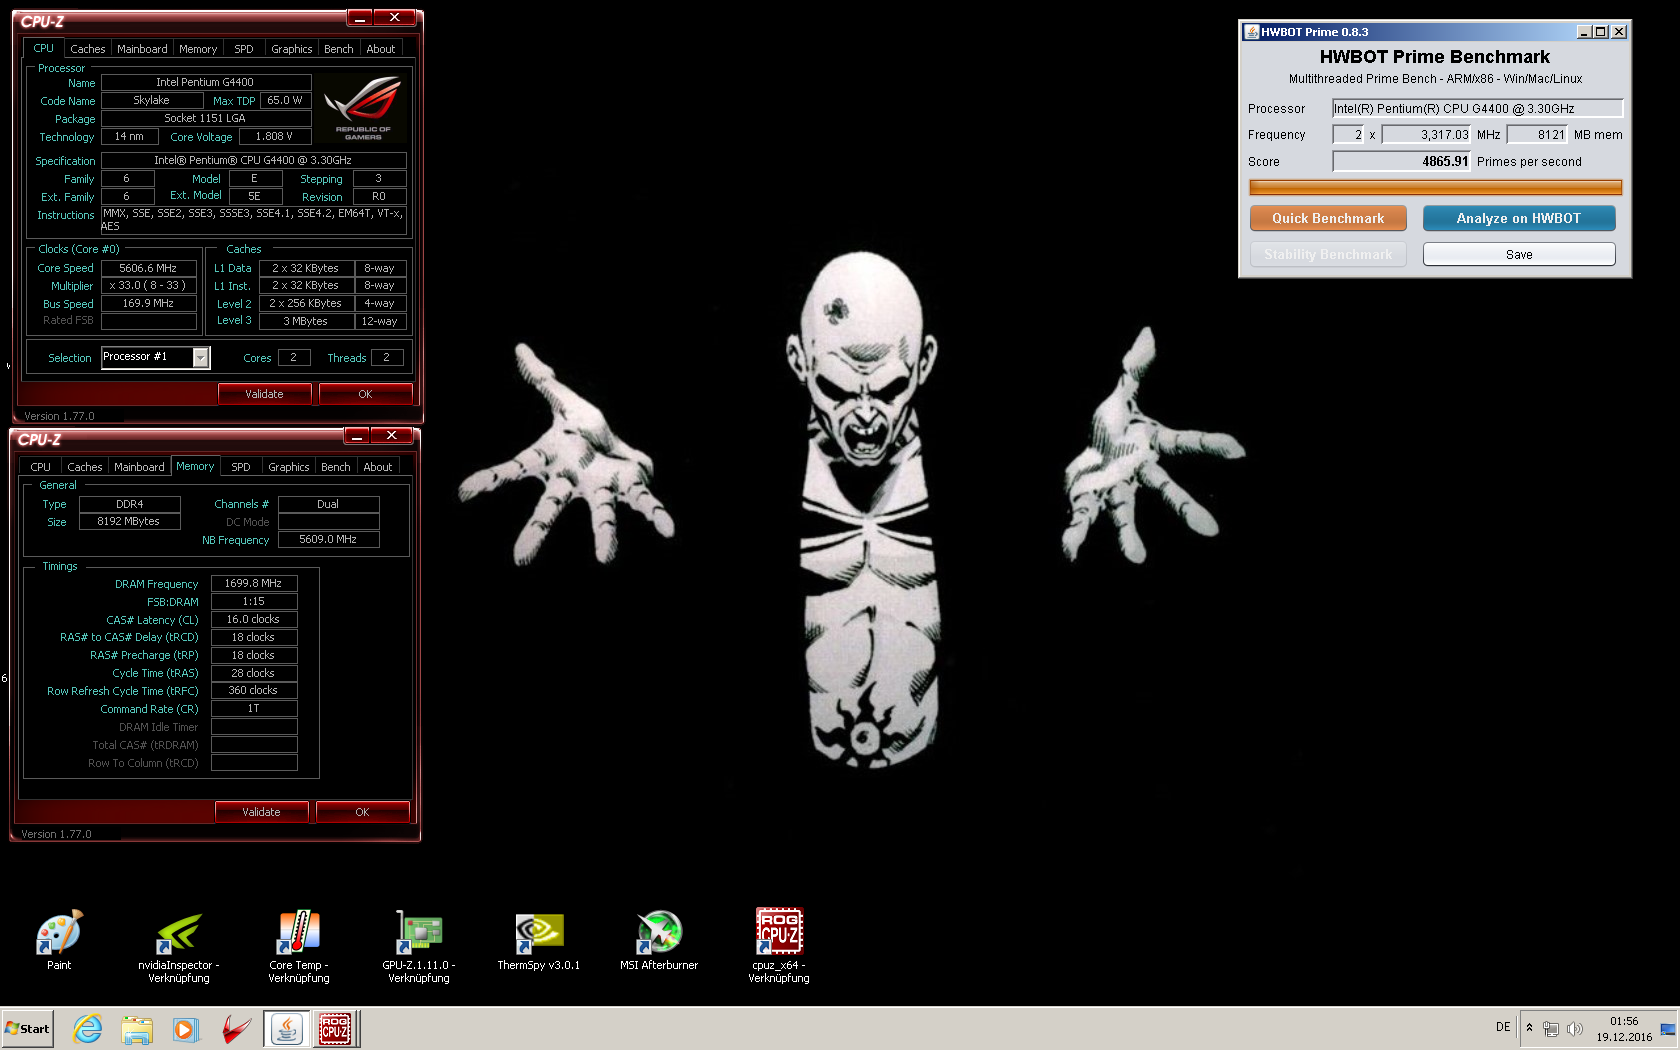1680x1050 pixels.
Task: Open About tab in top CPU-Z window
Action: pos(381,49)
